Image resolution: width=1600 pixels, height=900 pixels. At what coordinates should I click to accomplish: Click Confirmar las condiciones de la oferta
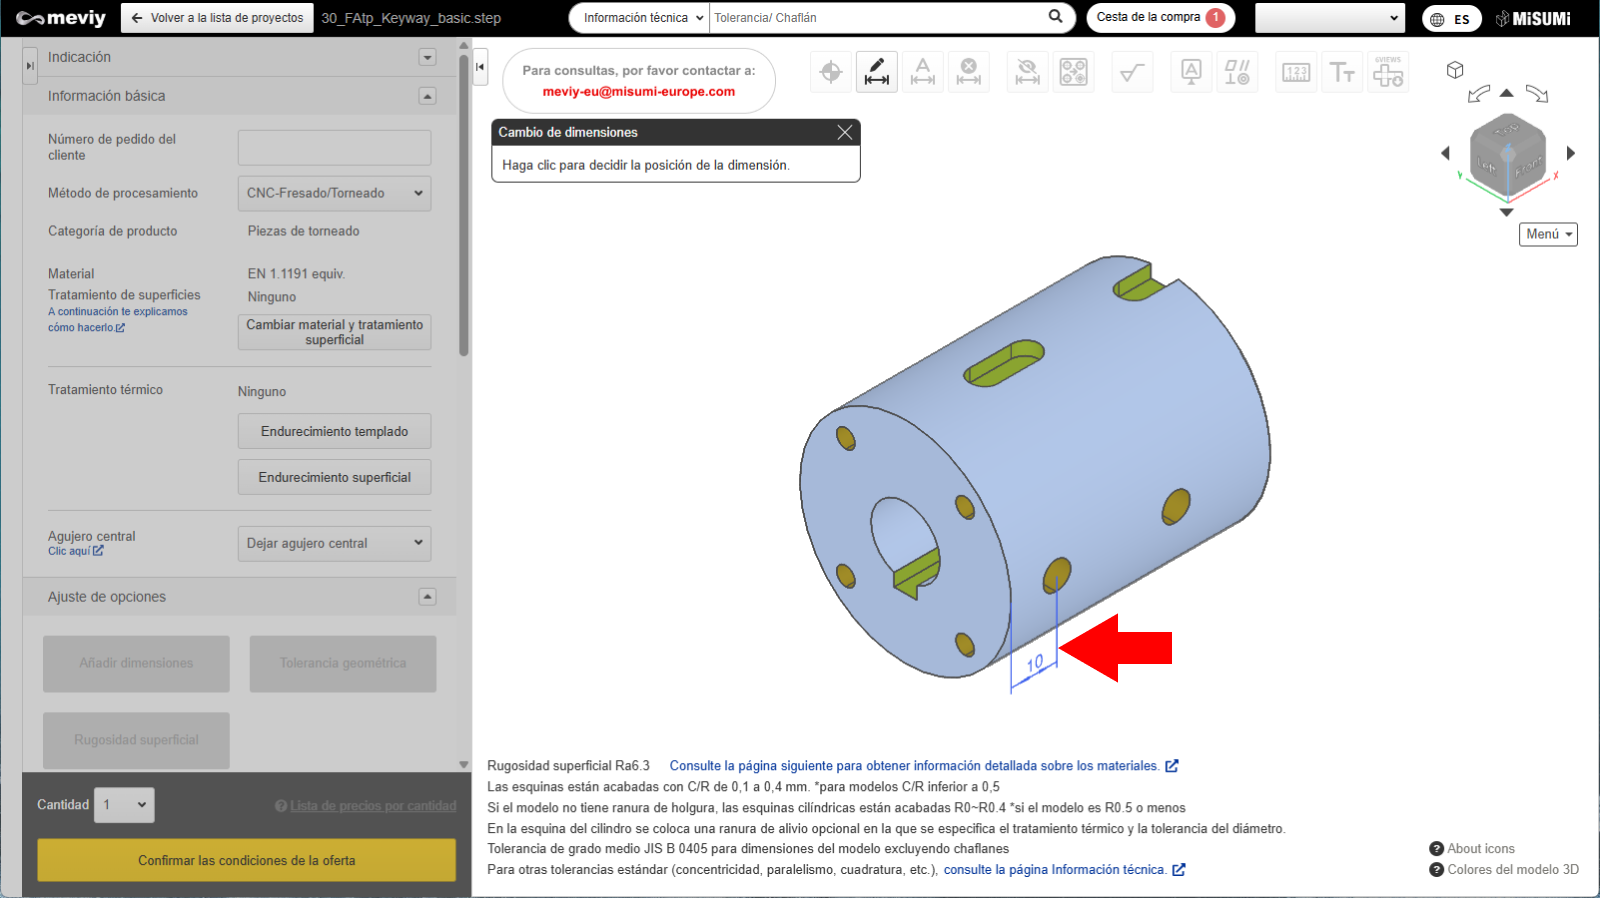246,860
